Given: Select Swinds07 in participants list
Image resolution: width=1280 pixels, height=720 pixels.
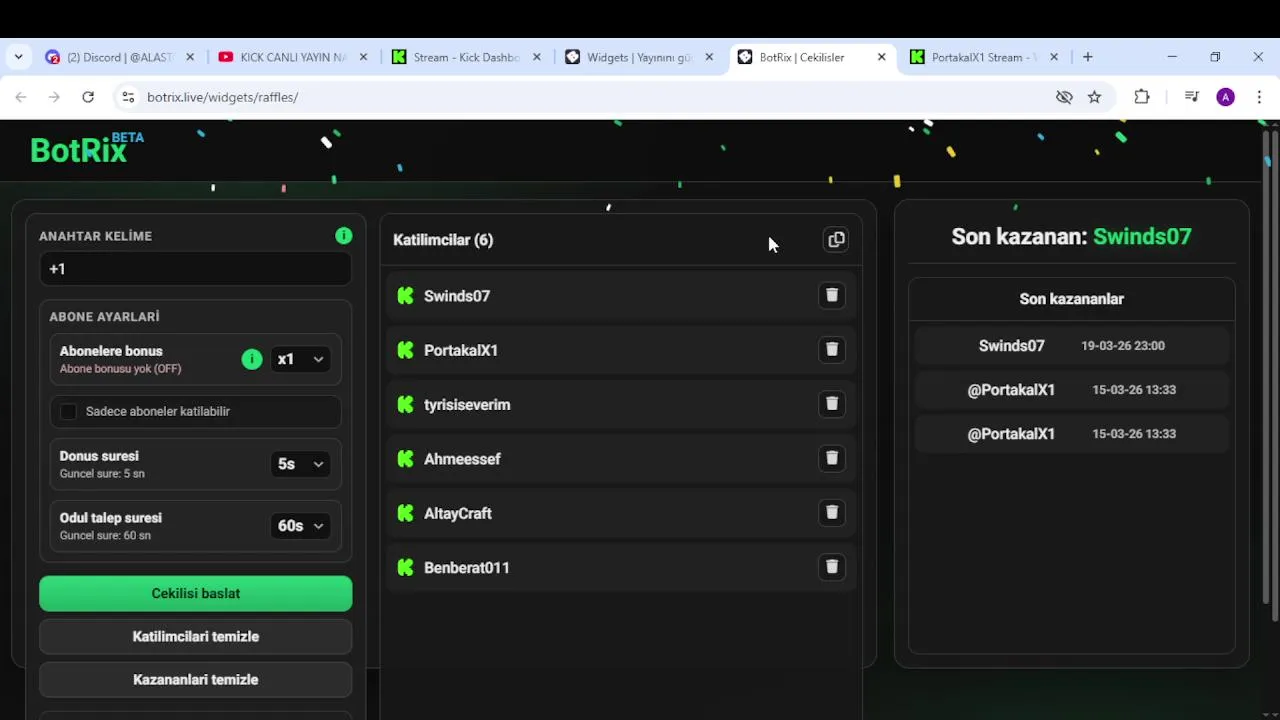Looking at the screenshot, I should click(x=457, y=296).
